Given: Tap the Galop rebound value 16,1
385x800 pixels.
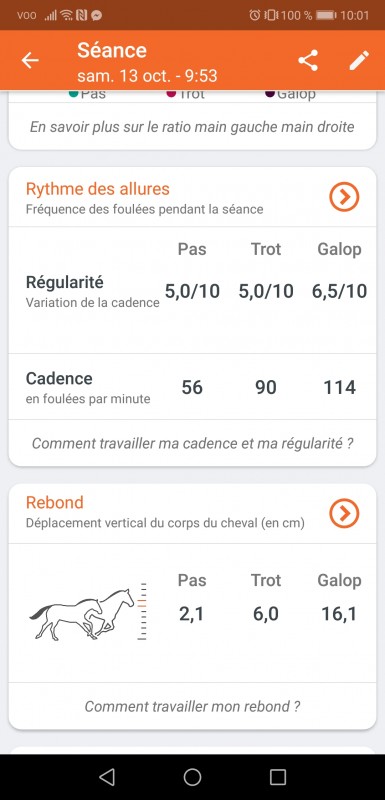Looking at the screenshot, I should pos(339,614).
